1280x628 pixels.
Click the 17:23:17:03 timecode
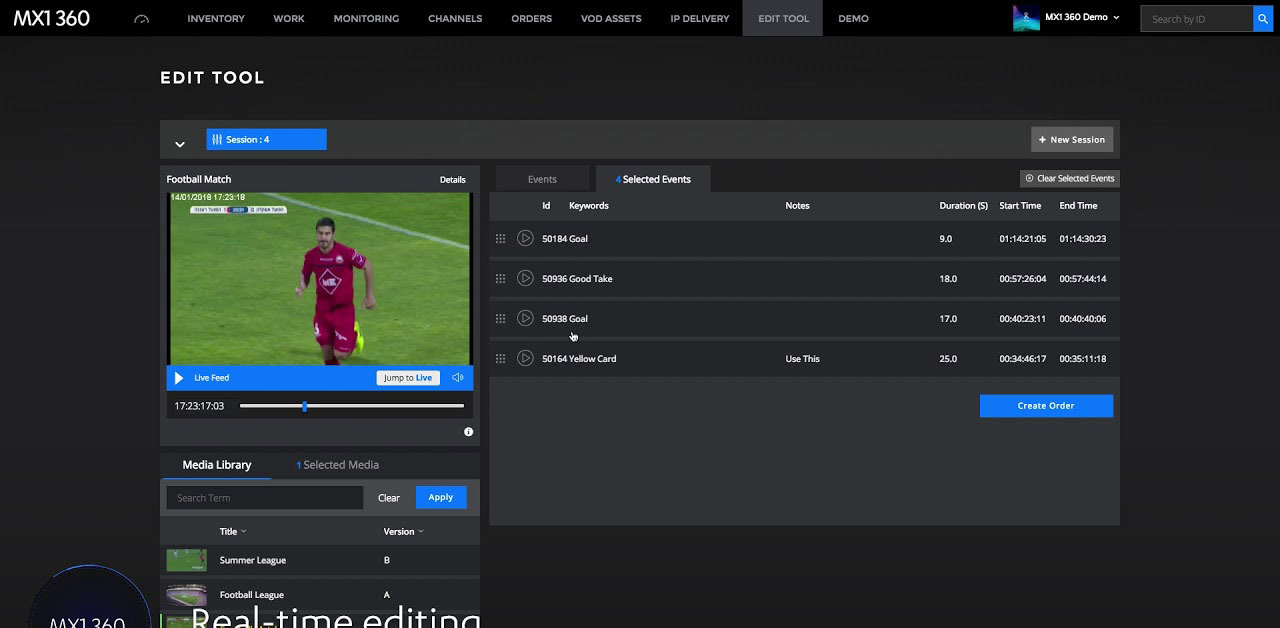coord(199,406)
